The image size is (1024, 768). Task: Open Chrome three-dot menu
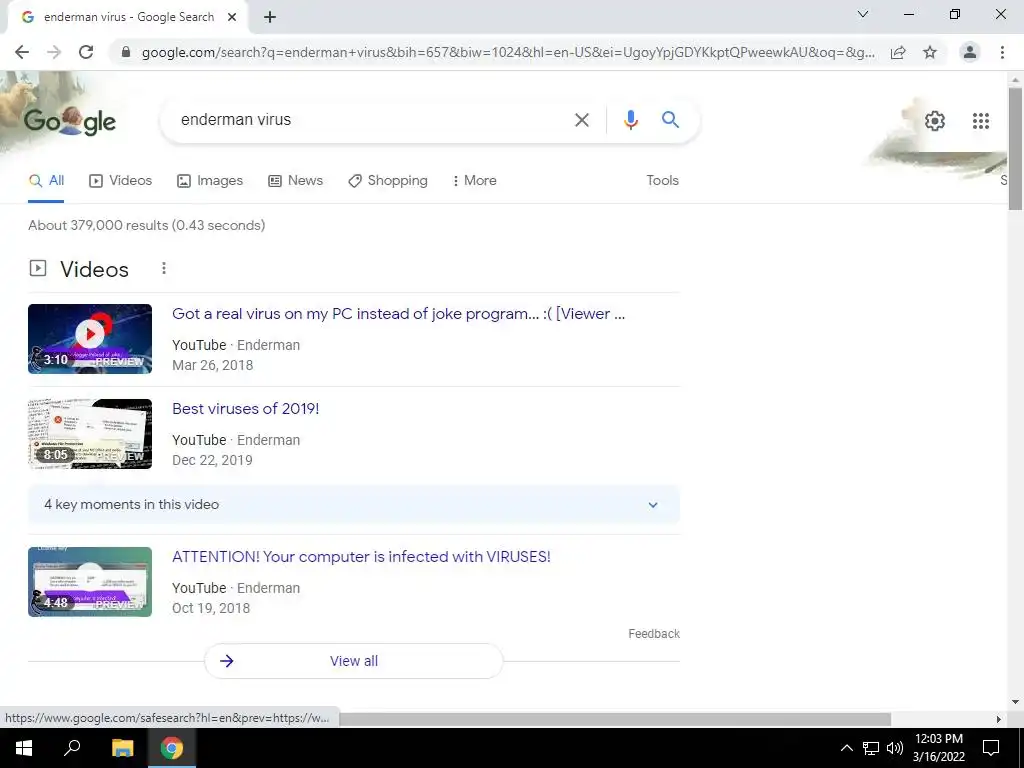click(x=1002, y=52)
